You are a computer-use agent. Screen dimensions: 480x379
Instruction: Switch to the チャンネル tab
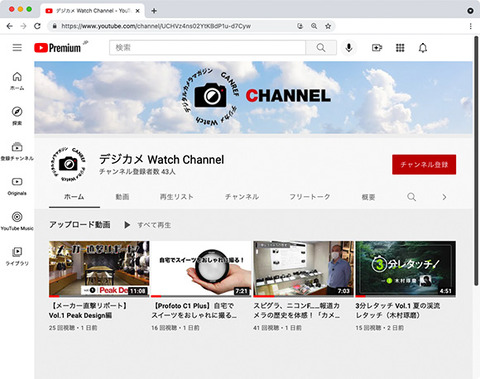click(x=242, y=197)
